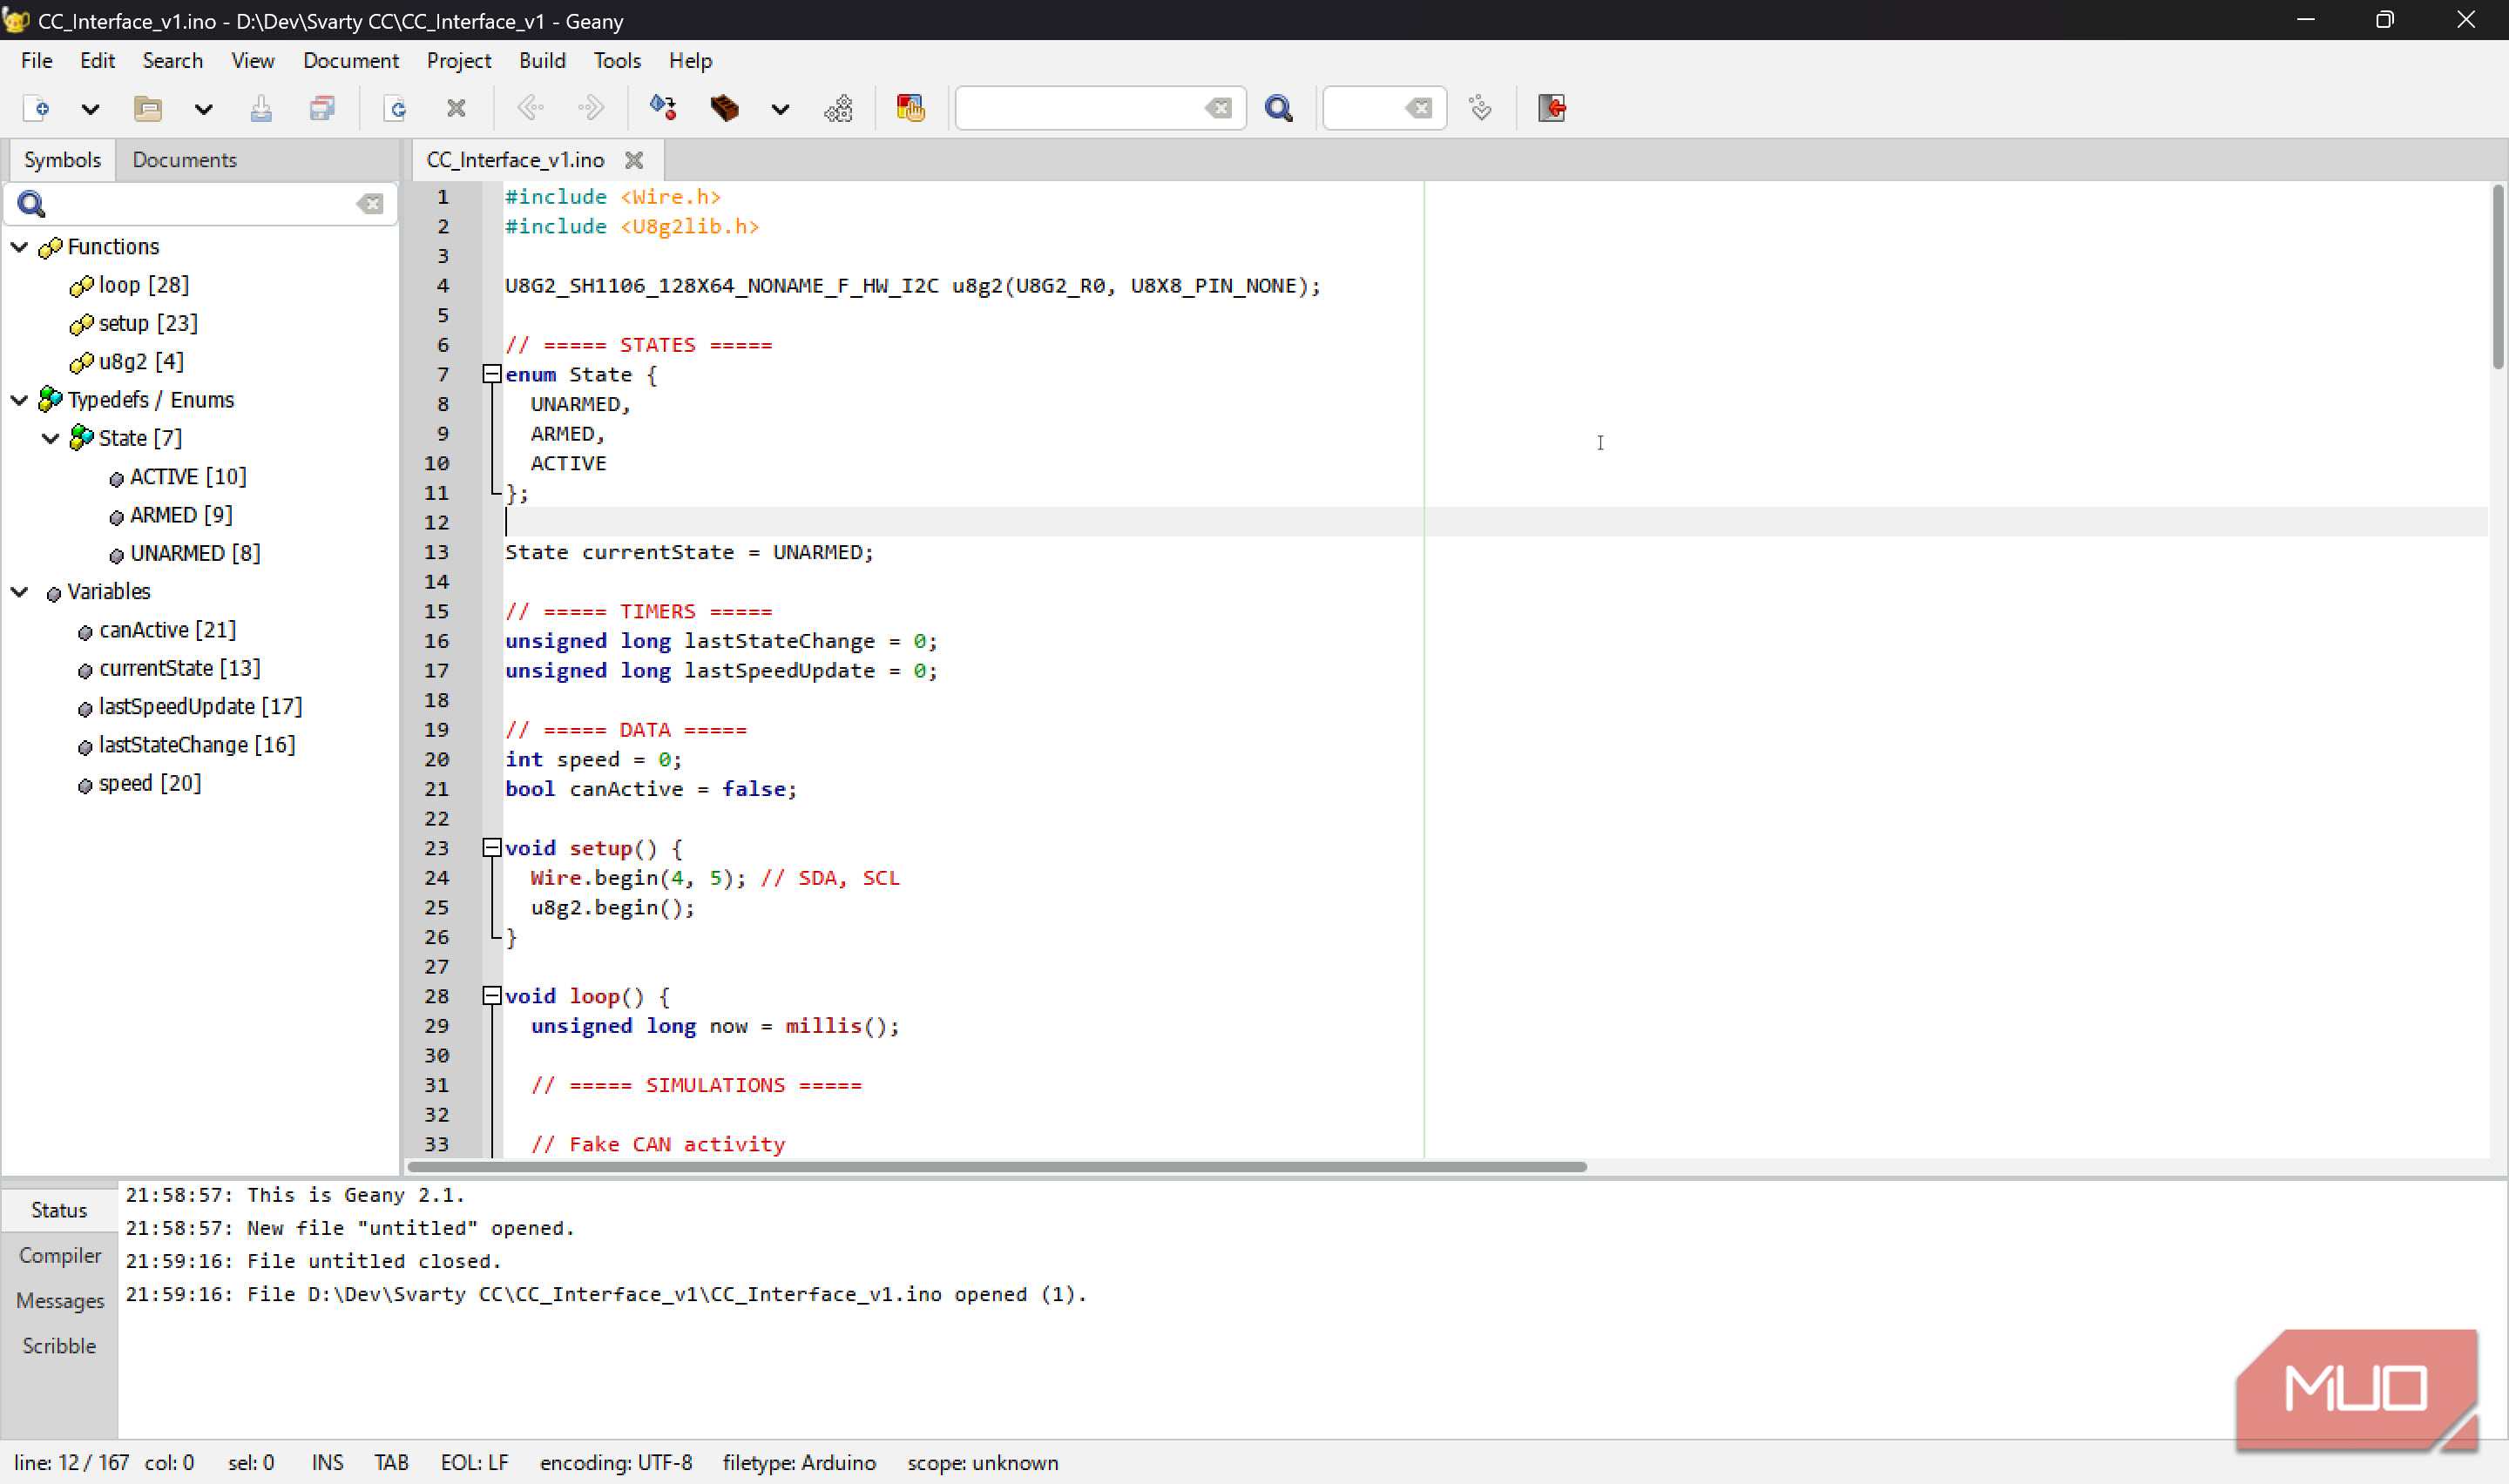This screenshot has width=2509, height=1484.
Task: Open the Color chooser toolbar icon
Action: pos(911,108)
